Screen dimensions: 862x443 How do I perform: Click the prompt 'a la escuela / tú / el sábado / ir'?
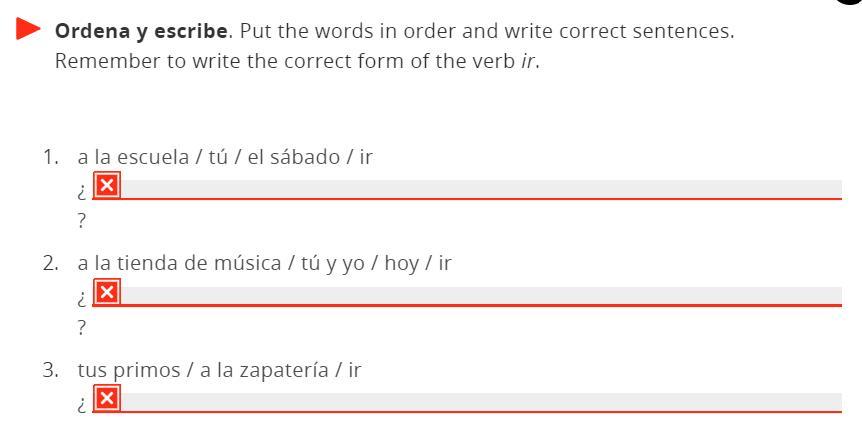[225, 157]
